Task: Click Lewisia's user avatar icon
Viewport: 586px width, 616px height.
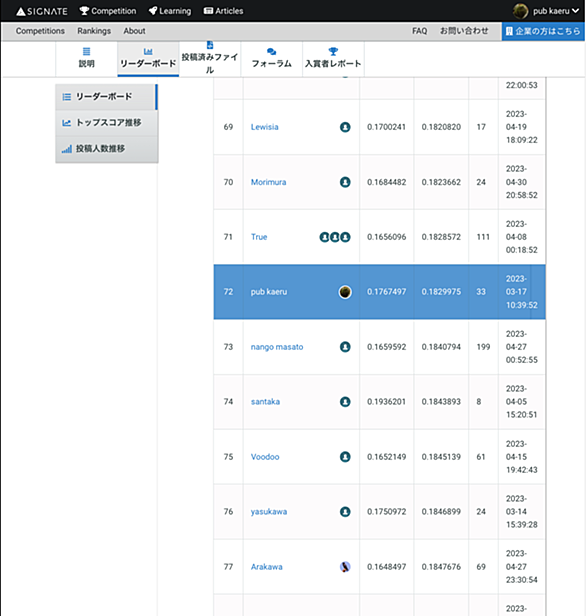Action: tap(345, 127)
